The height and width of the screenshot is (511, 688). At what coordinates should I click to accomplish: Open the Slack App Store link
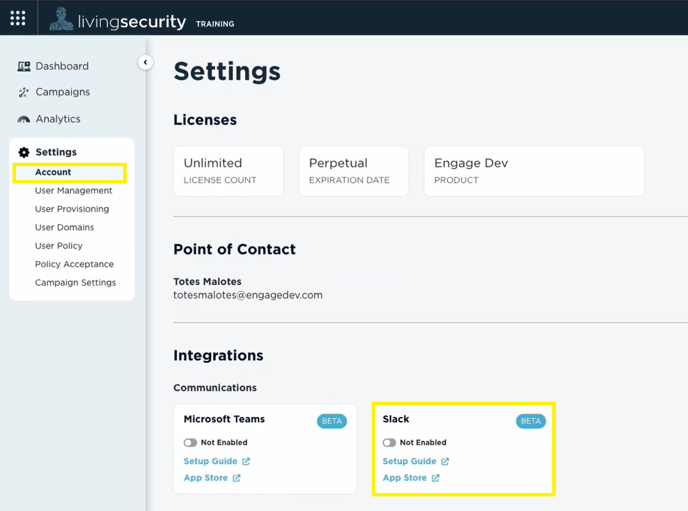click(405, 478)
